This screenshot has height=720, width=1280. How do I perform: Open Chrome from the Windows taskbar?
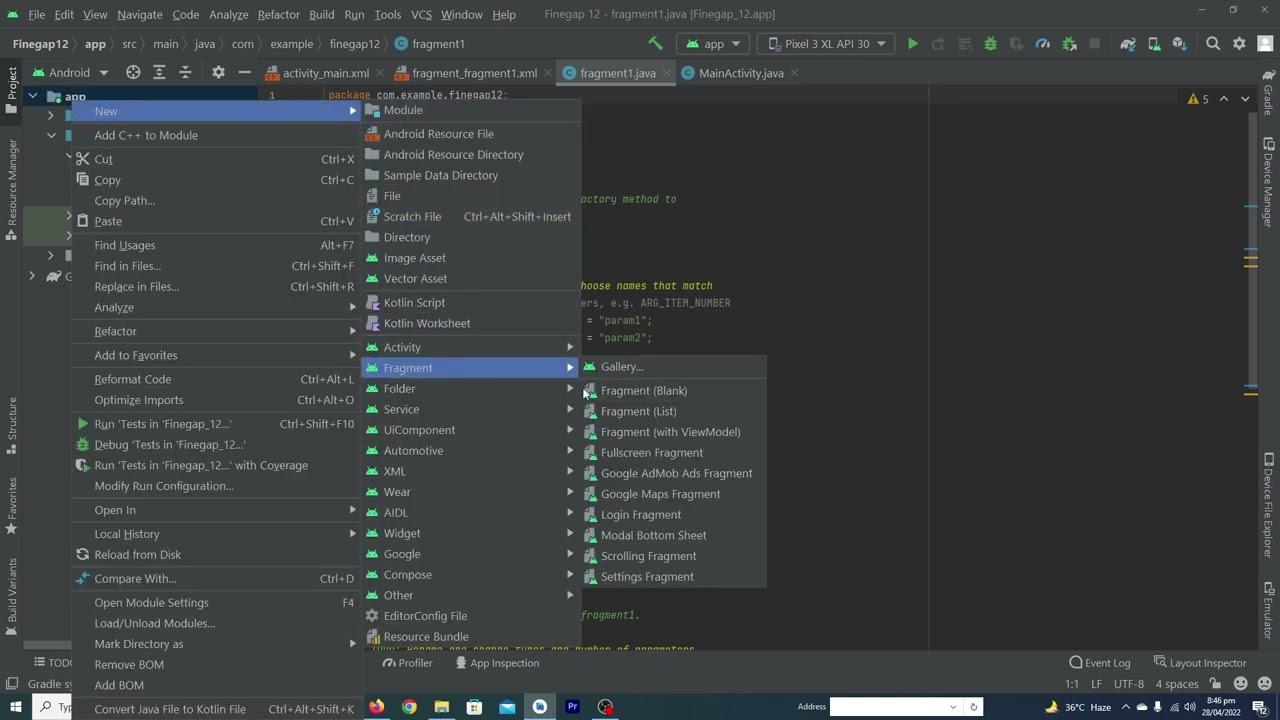409,707
